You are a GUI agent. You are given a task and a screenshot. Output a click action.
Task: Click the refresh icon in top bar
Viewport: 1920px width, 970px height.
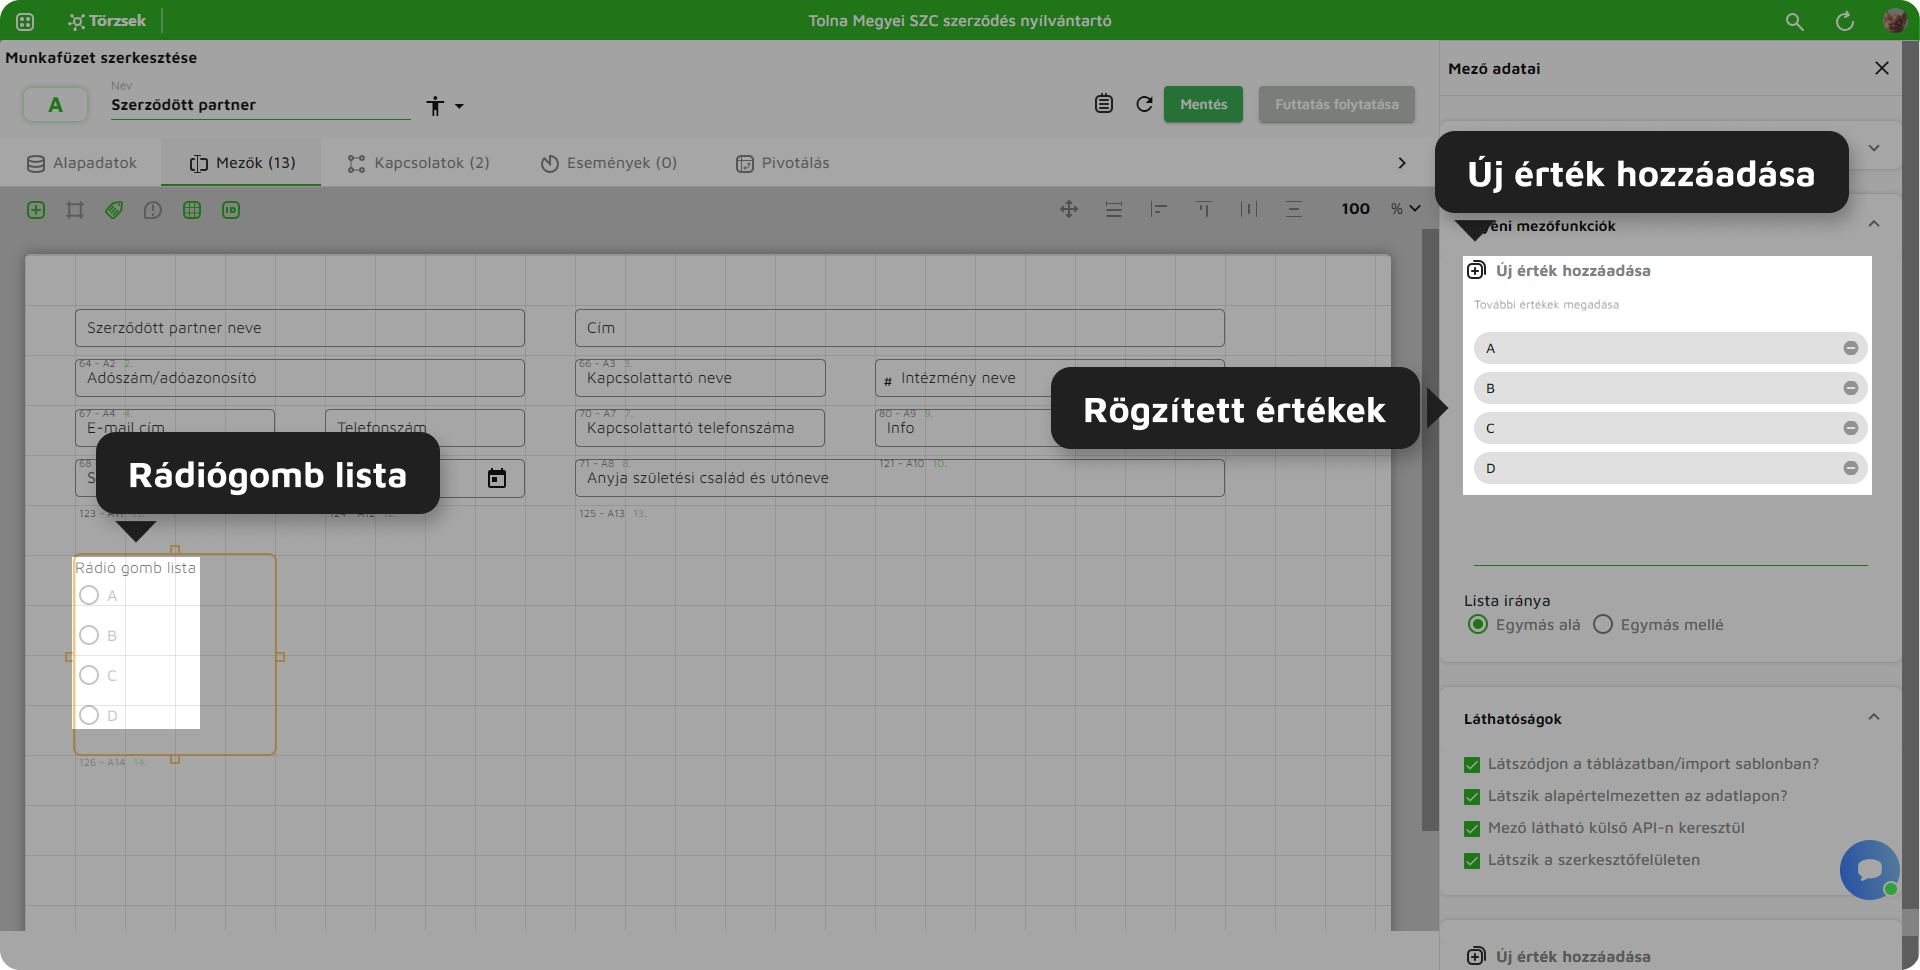click(1845, 21)
